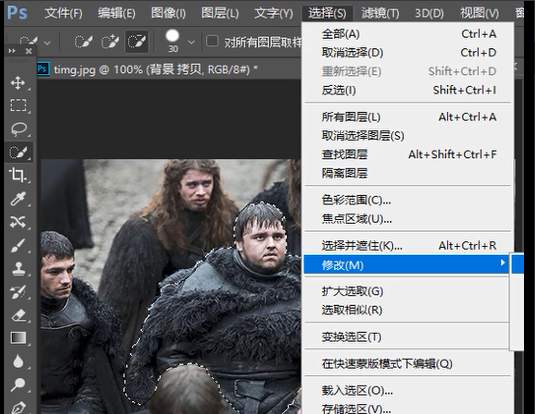Viewport: 535px width, 414px height.
Task: Select the Pen tool
Action: 18,407
